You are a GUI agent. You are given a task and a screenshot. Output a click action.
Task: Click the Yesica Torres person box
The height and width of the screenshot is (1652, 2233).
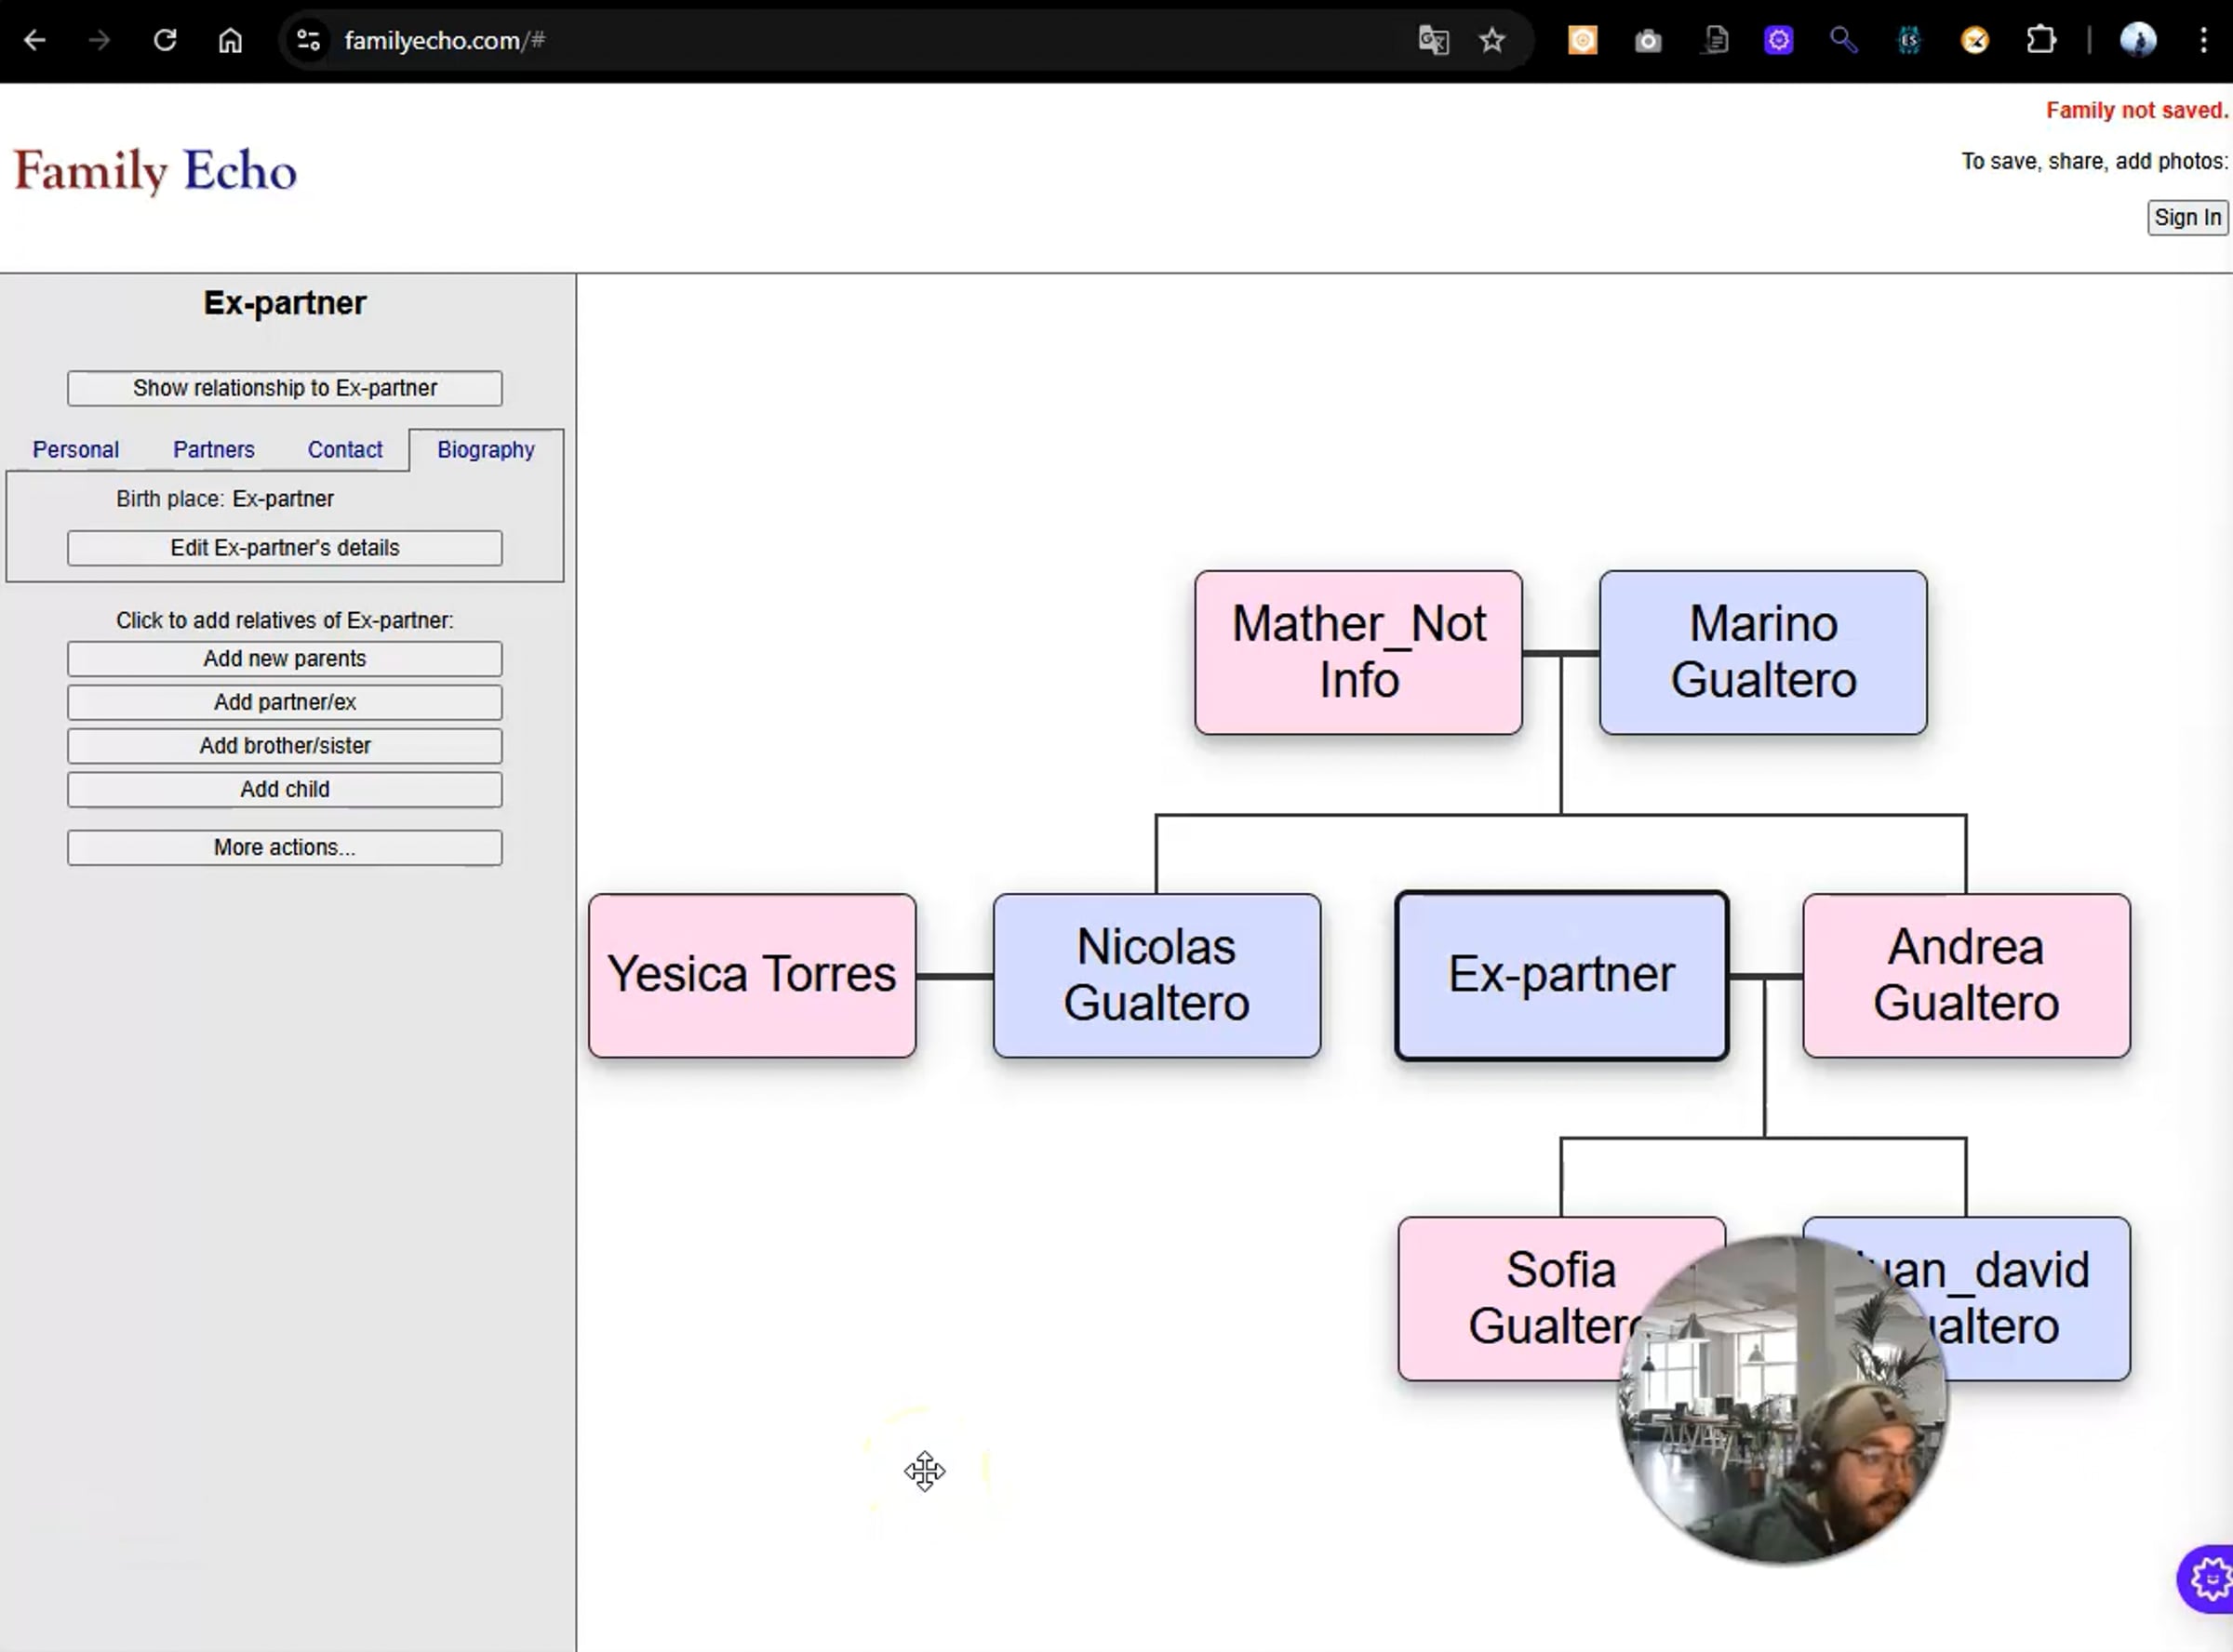click(752, 975)
